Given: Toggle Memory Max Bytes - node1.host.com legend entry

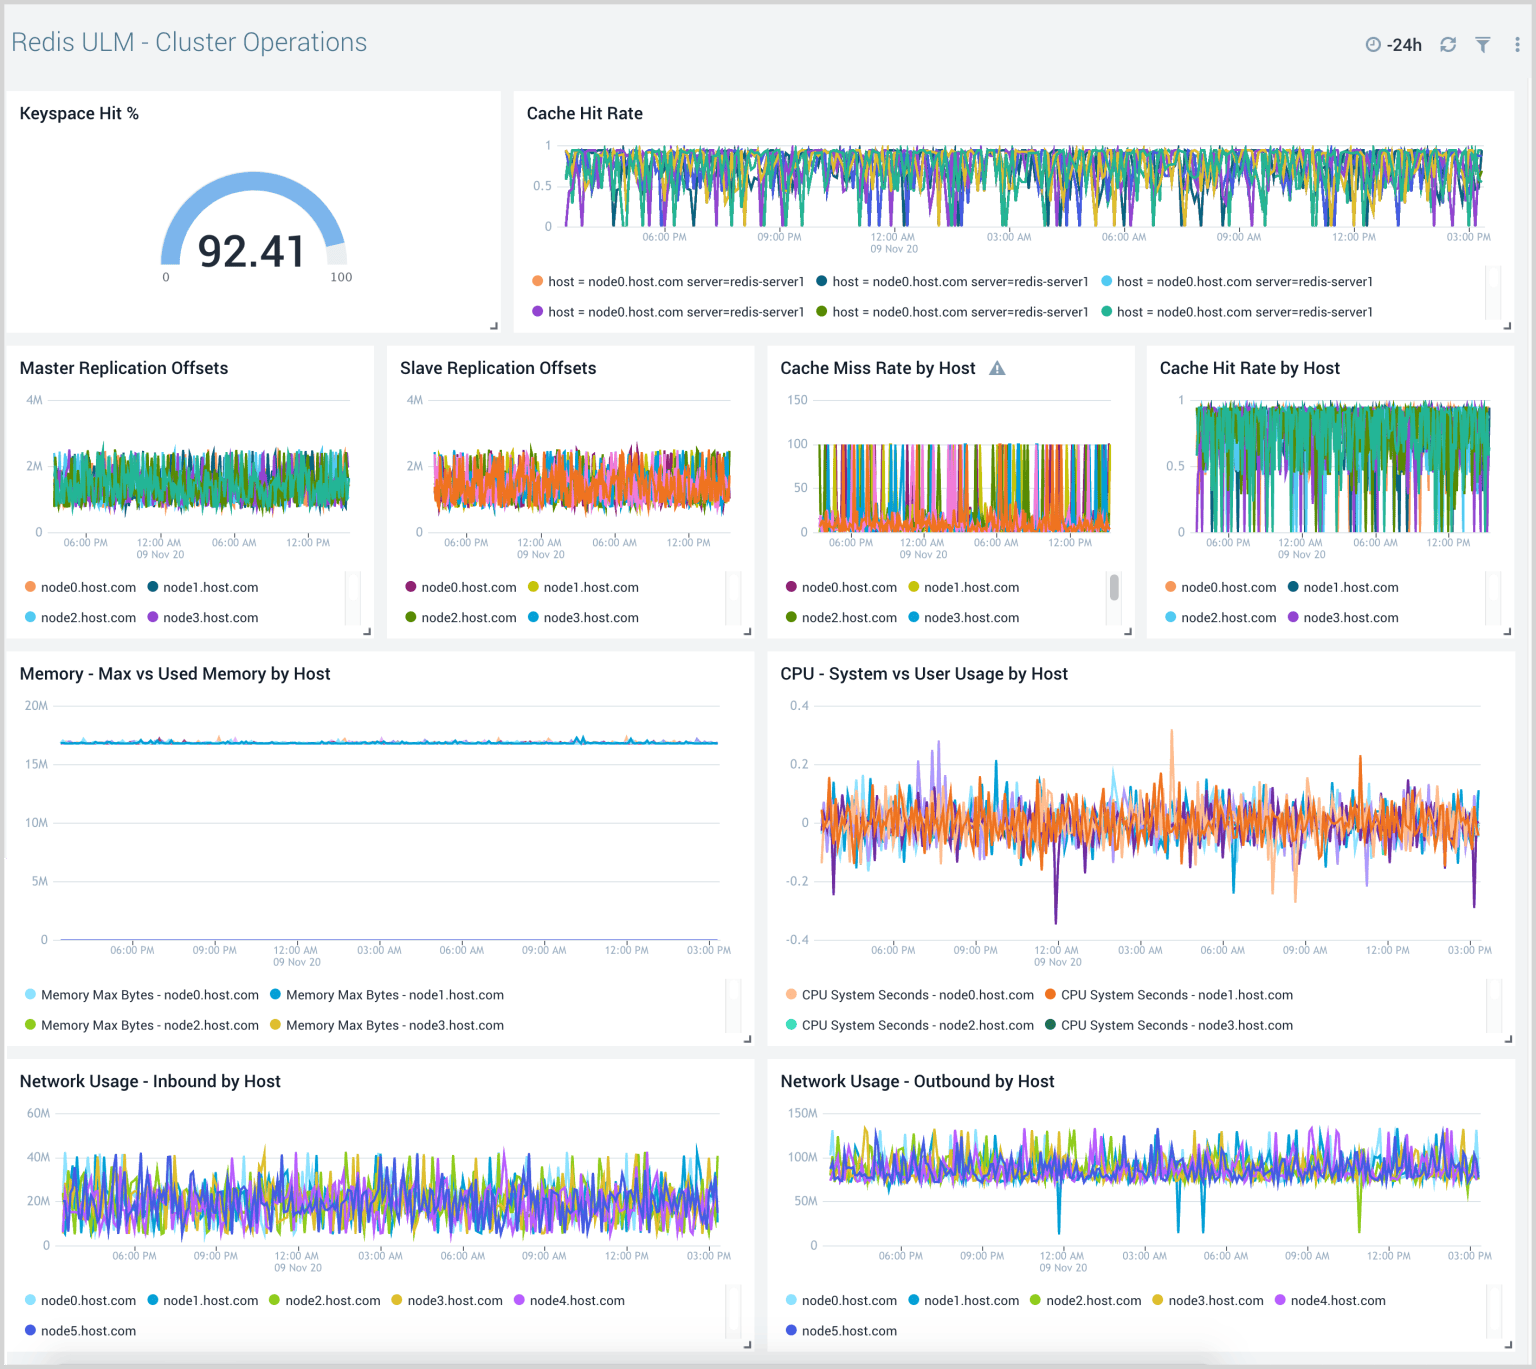Looking at the screenshot, I should (394, 994).
